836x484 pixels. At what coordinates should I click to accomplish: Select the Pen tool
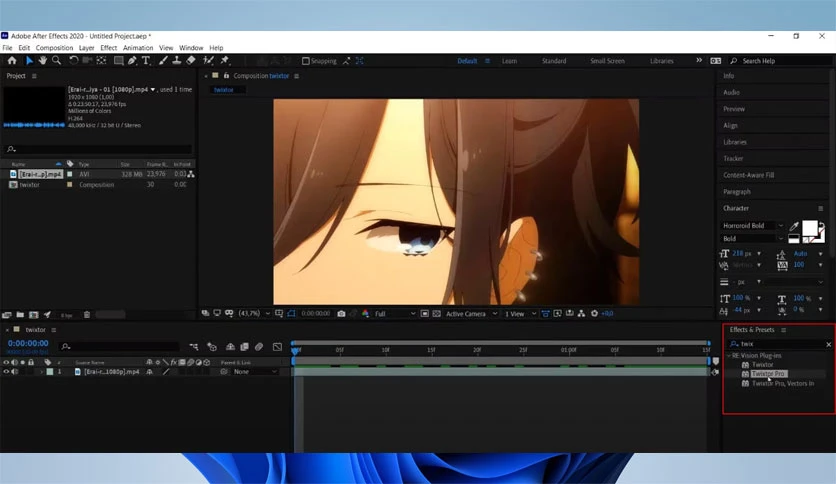pos(132,61)
